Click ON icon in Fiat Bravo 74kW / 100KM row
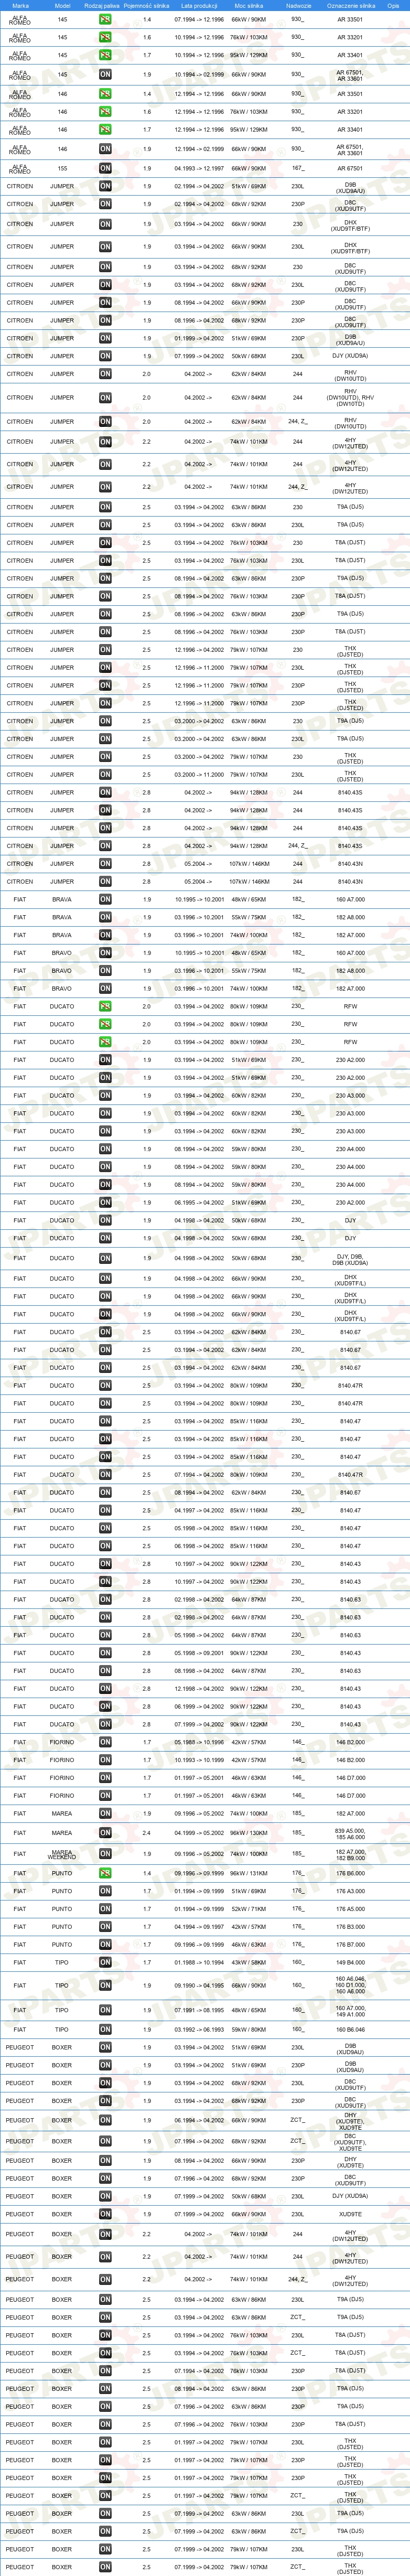The height and width of the screenshot is (2576, 410). (105, 988)
